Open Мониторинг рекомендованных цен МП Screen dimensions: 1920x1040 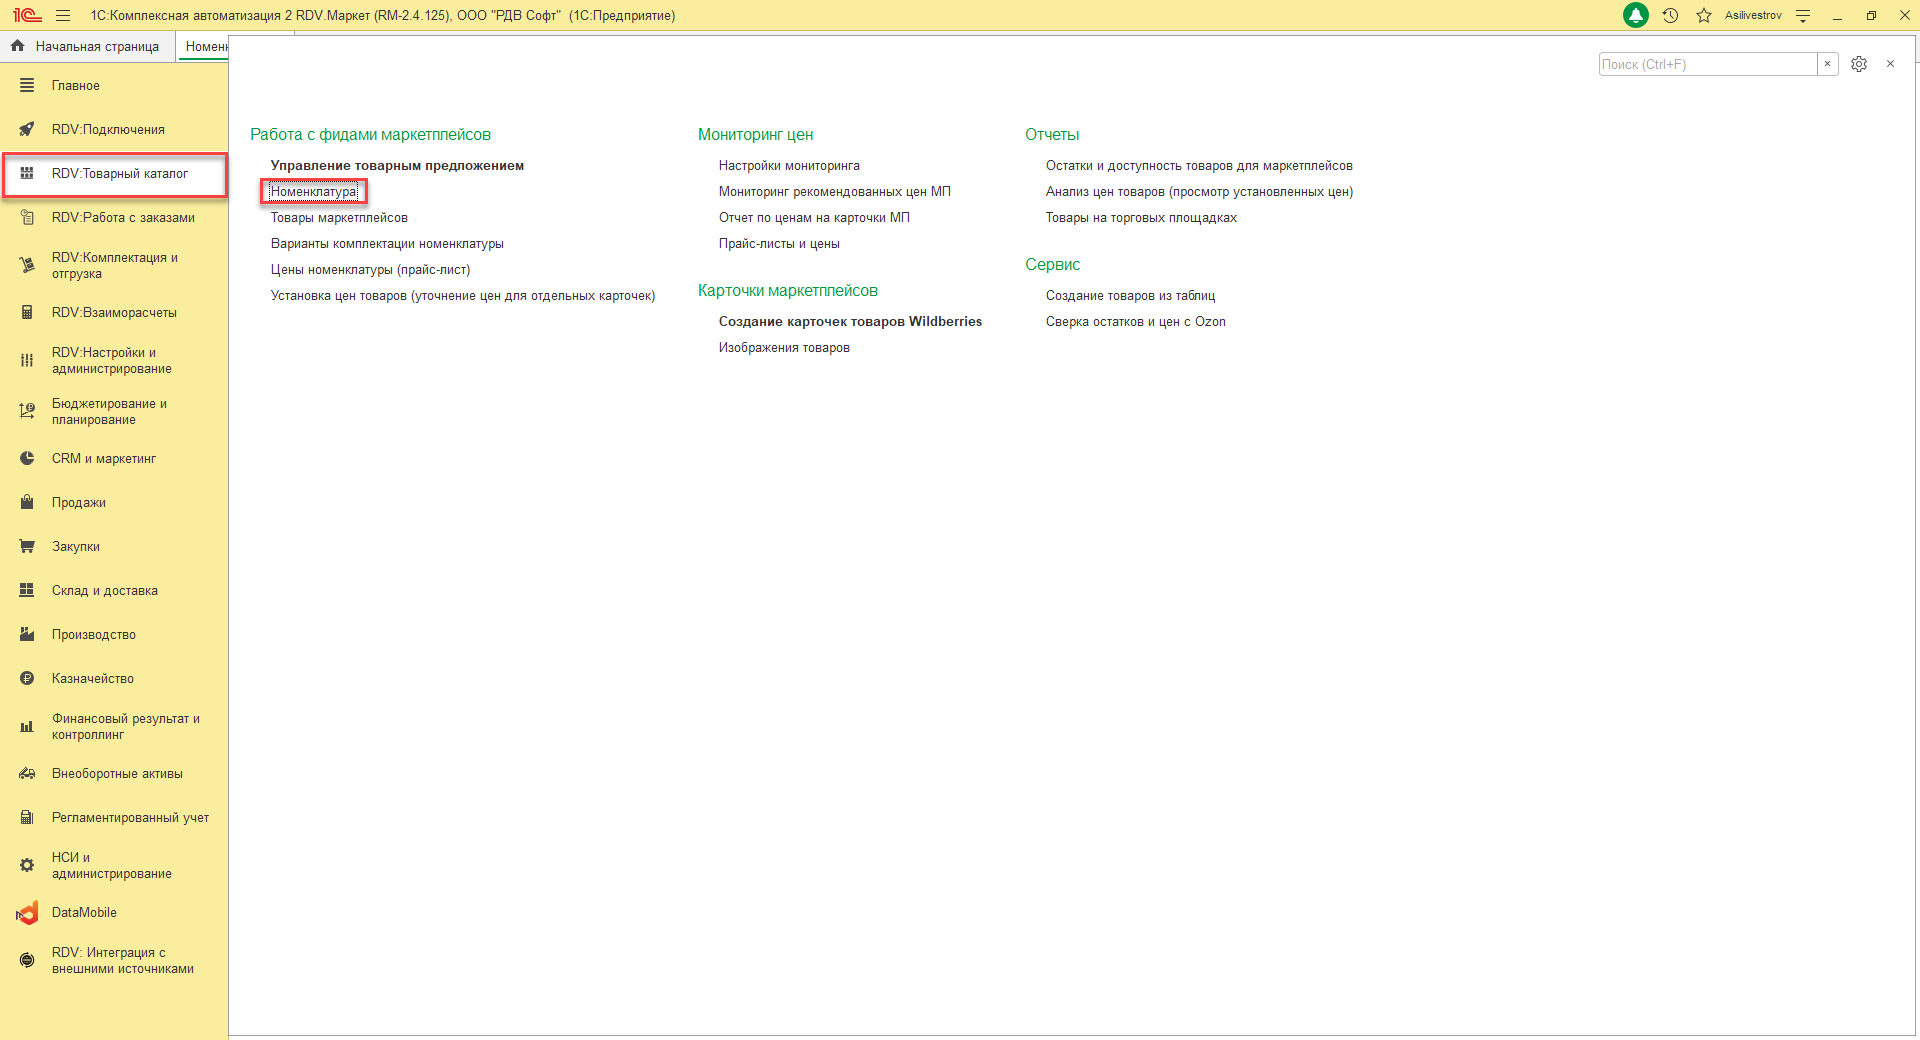[x=835, y=192]
